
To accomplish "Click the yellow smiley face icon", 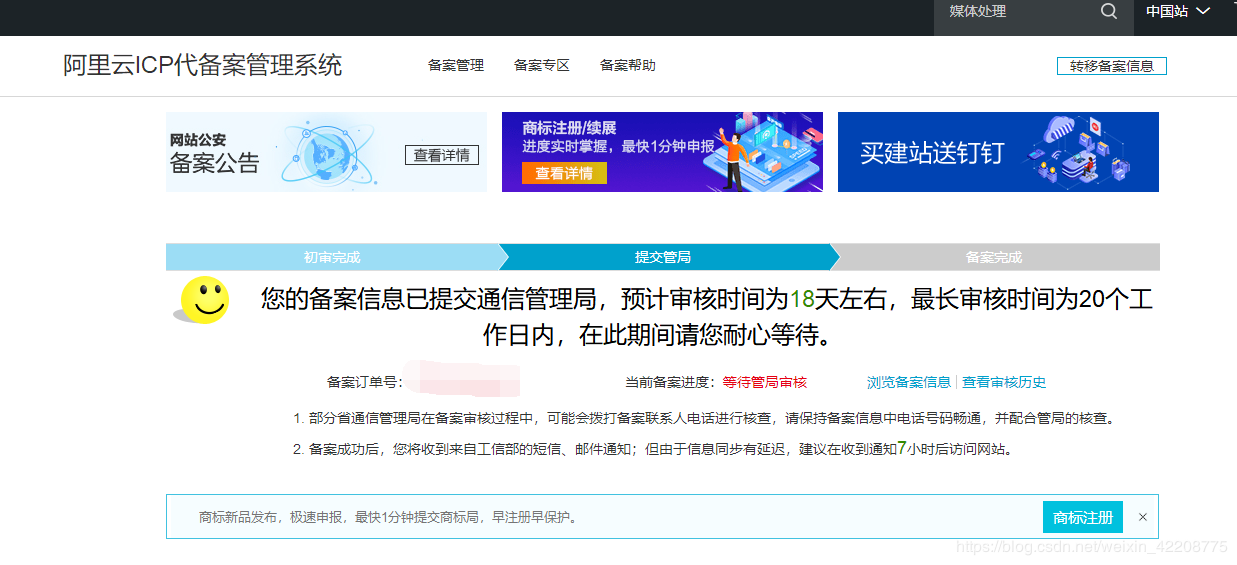I will (206, 299).
